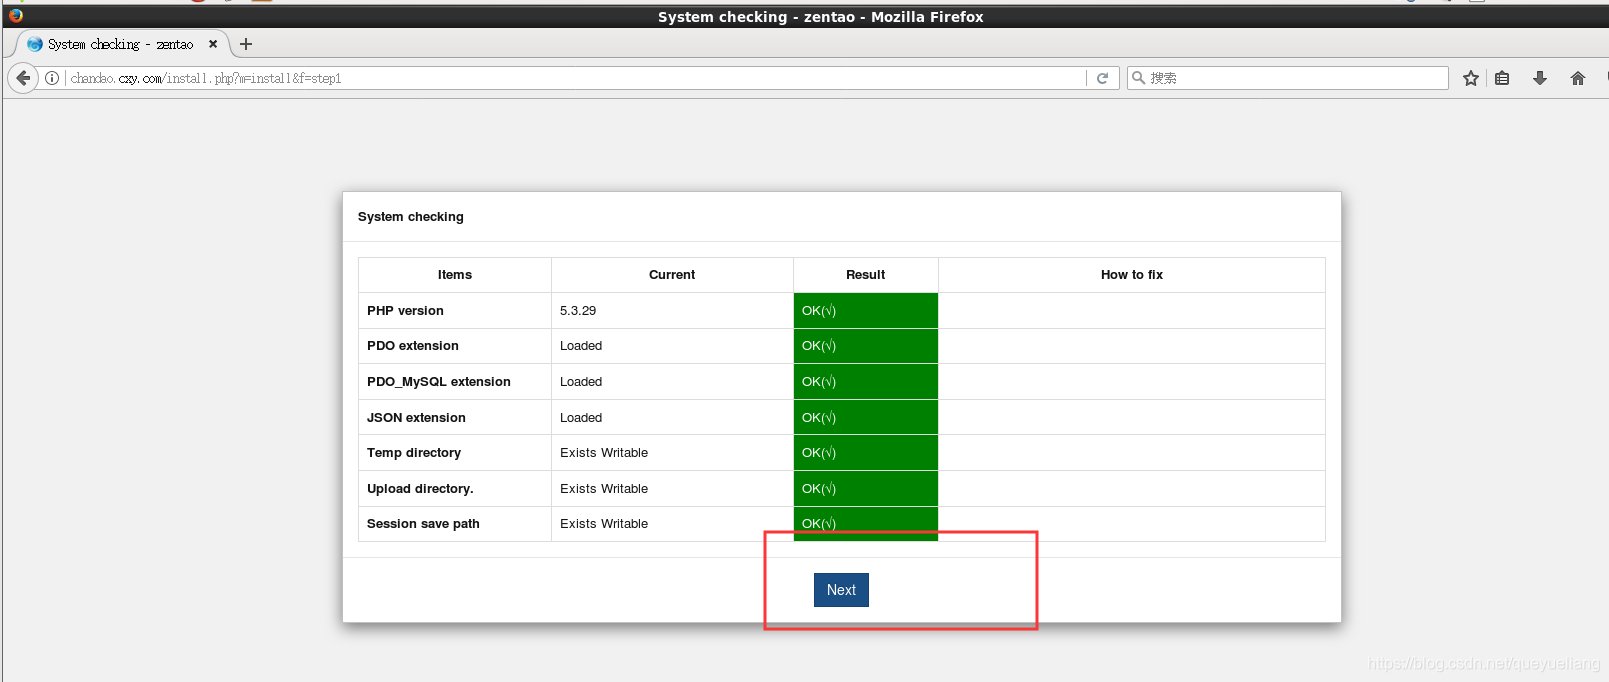Image resolution: width=1609 pixels, height=682 pixels.
Task: Select the System checking - zentao tab
Action: (122, 44)
